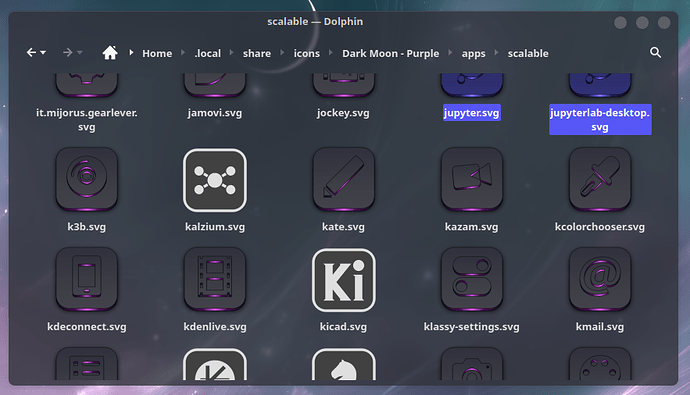Viewport: 690px width, 395px height.
Task: Select the klassy-settings.svg toggles icon
Action: click(472, 279)
